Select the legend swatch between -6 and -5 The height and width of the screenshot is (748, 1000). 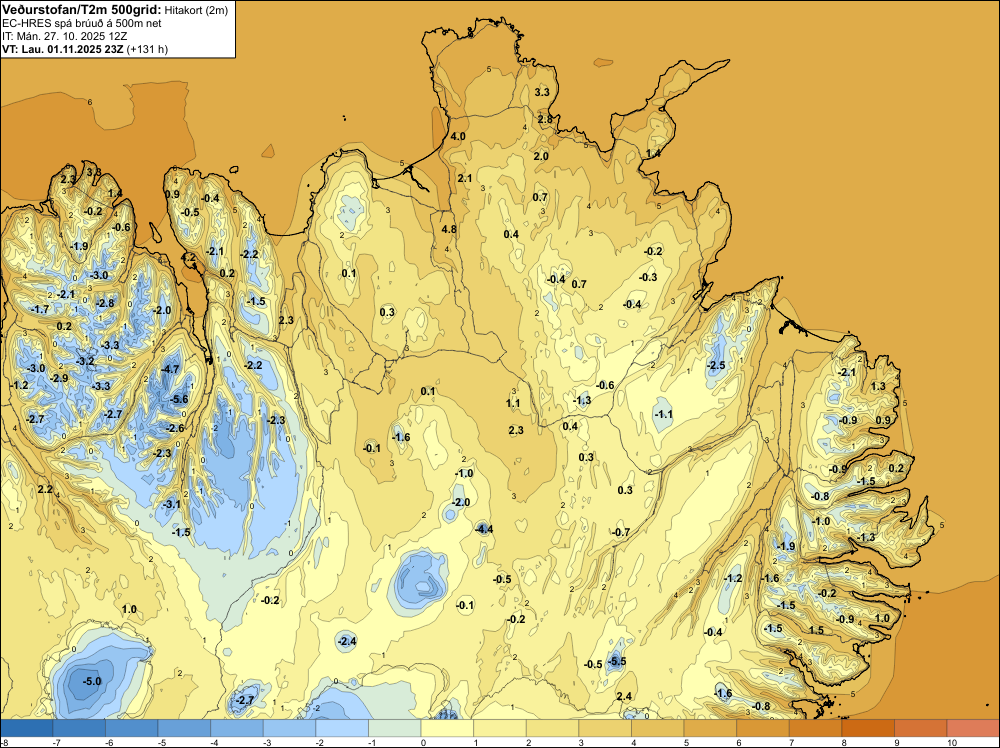(x=132, y=728)
